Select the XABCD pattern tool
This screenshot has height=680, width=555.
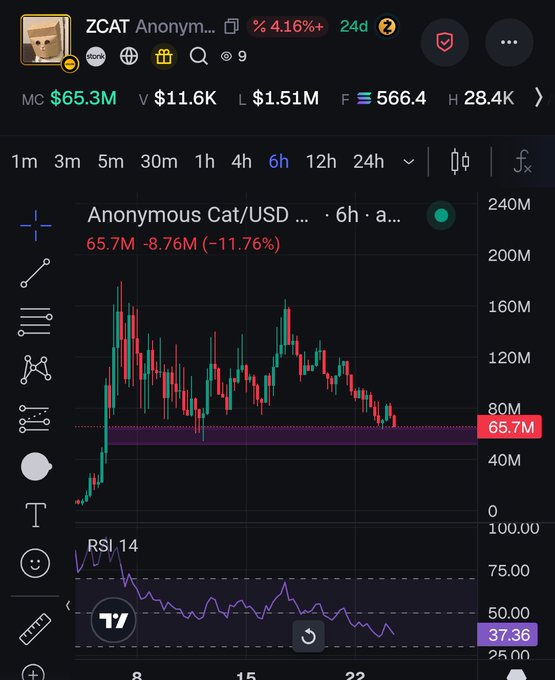coord(36,369)
